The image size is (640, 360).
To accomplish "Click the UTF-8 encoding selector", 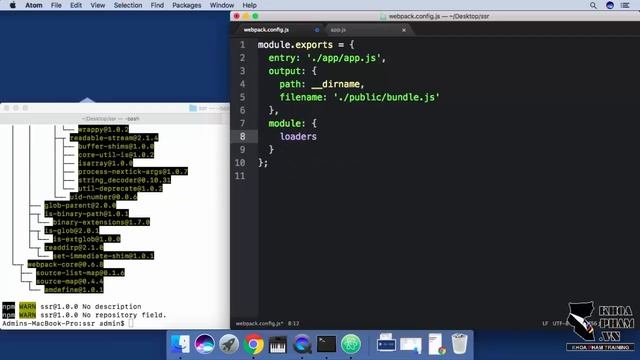I will pyautogui.click(x=561, y=324).
